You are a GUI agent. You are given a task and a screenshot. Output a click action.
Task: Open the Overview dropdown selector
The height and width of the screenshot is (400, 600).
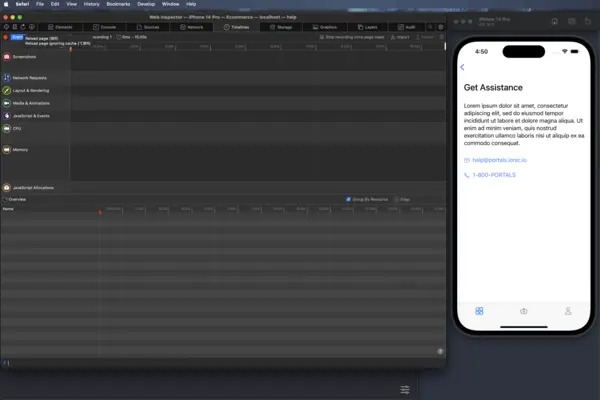16,199
